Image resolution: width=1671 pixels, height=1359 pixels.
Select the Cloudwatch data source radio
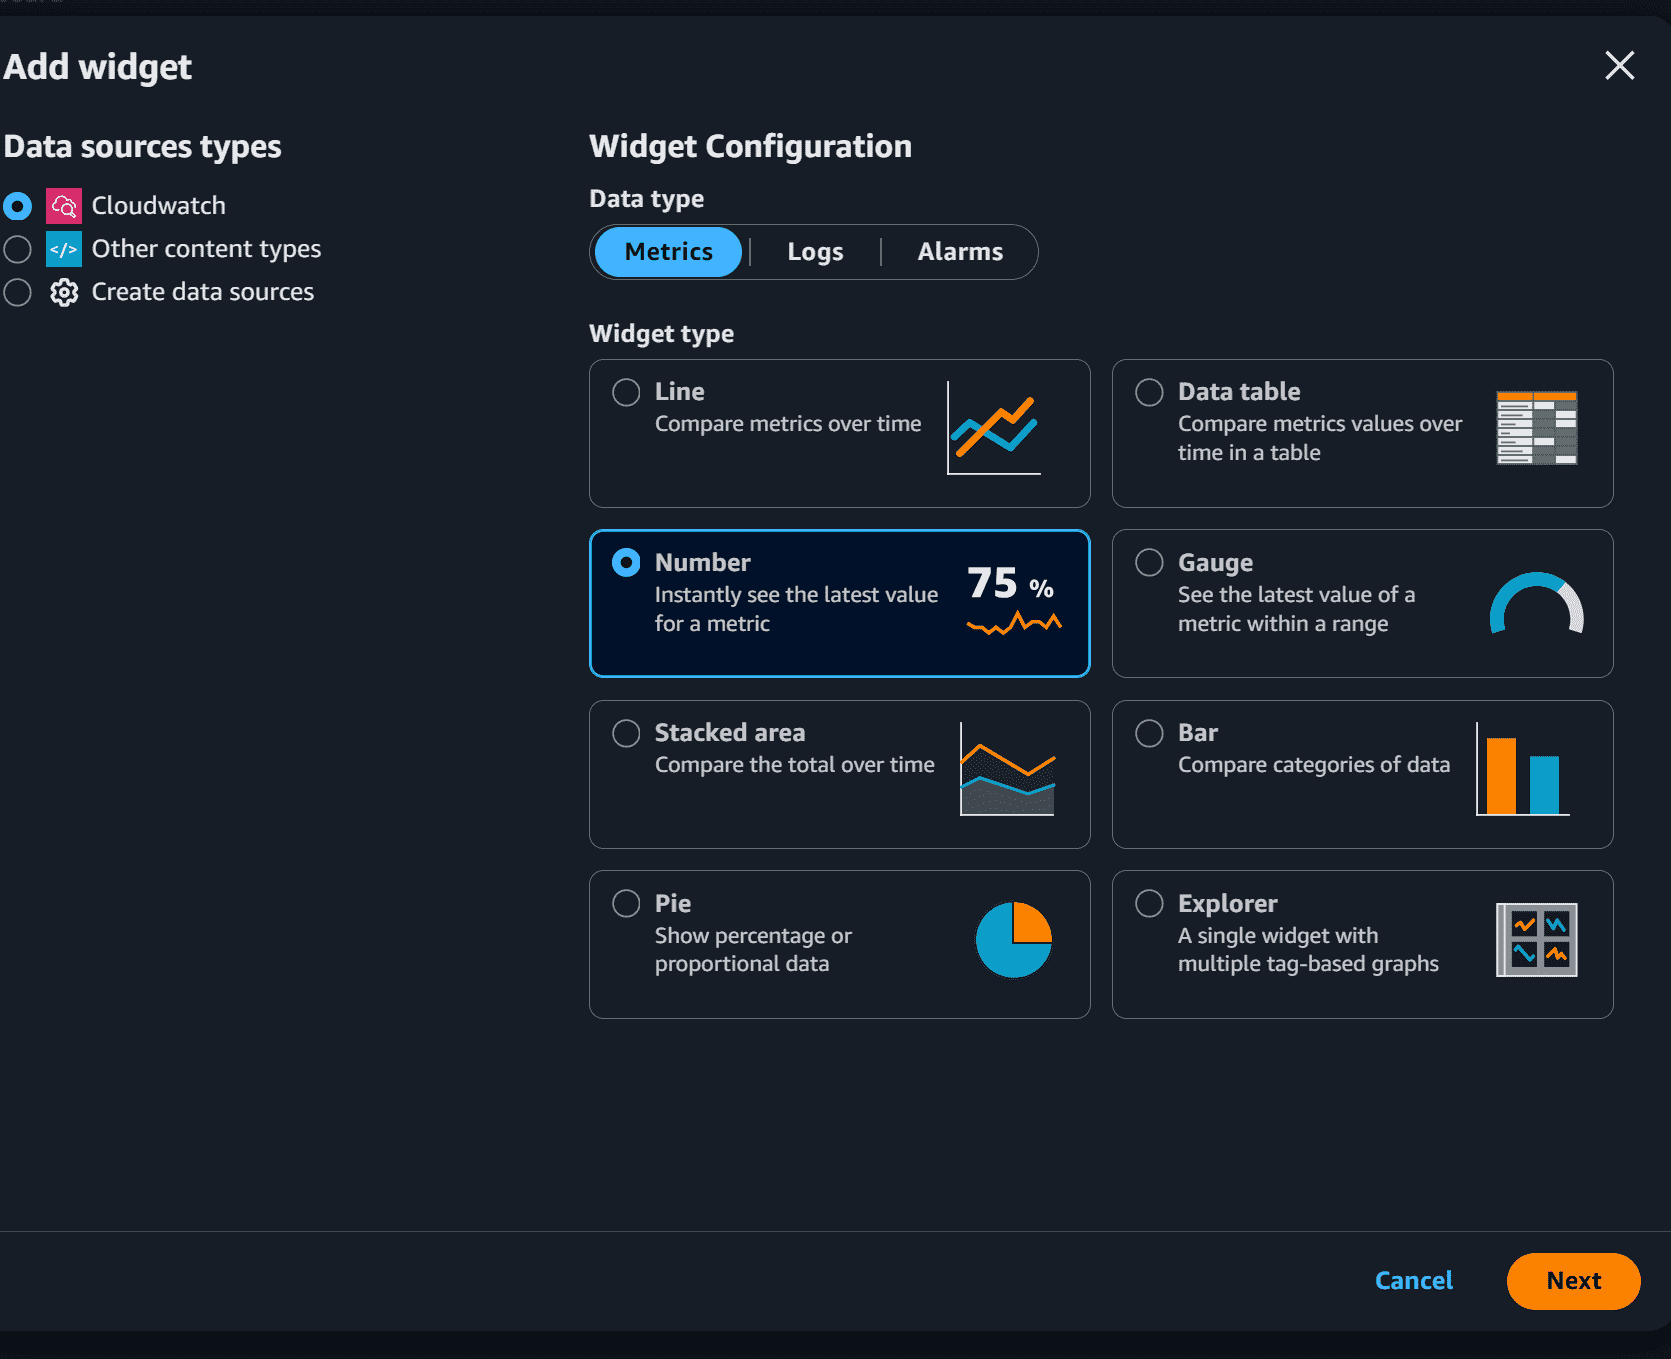[18, 206]
